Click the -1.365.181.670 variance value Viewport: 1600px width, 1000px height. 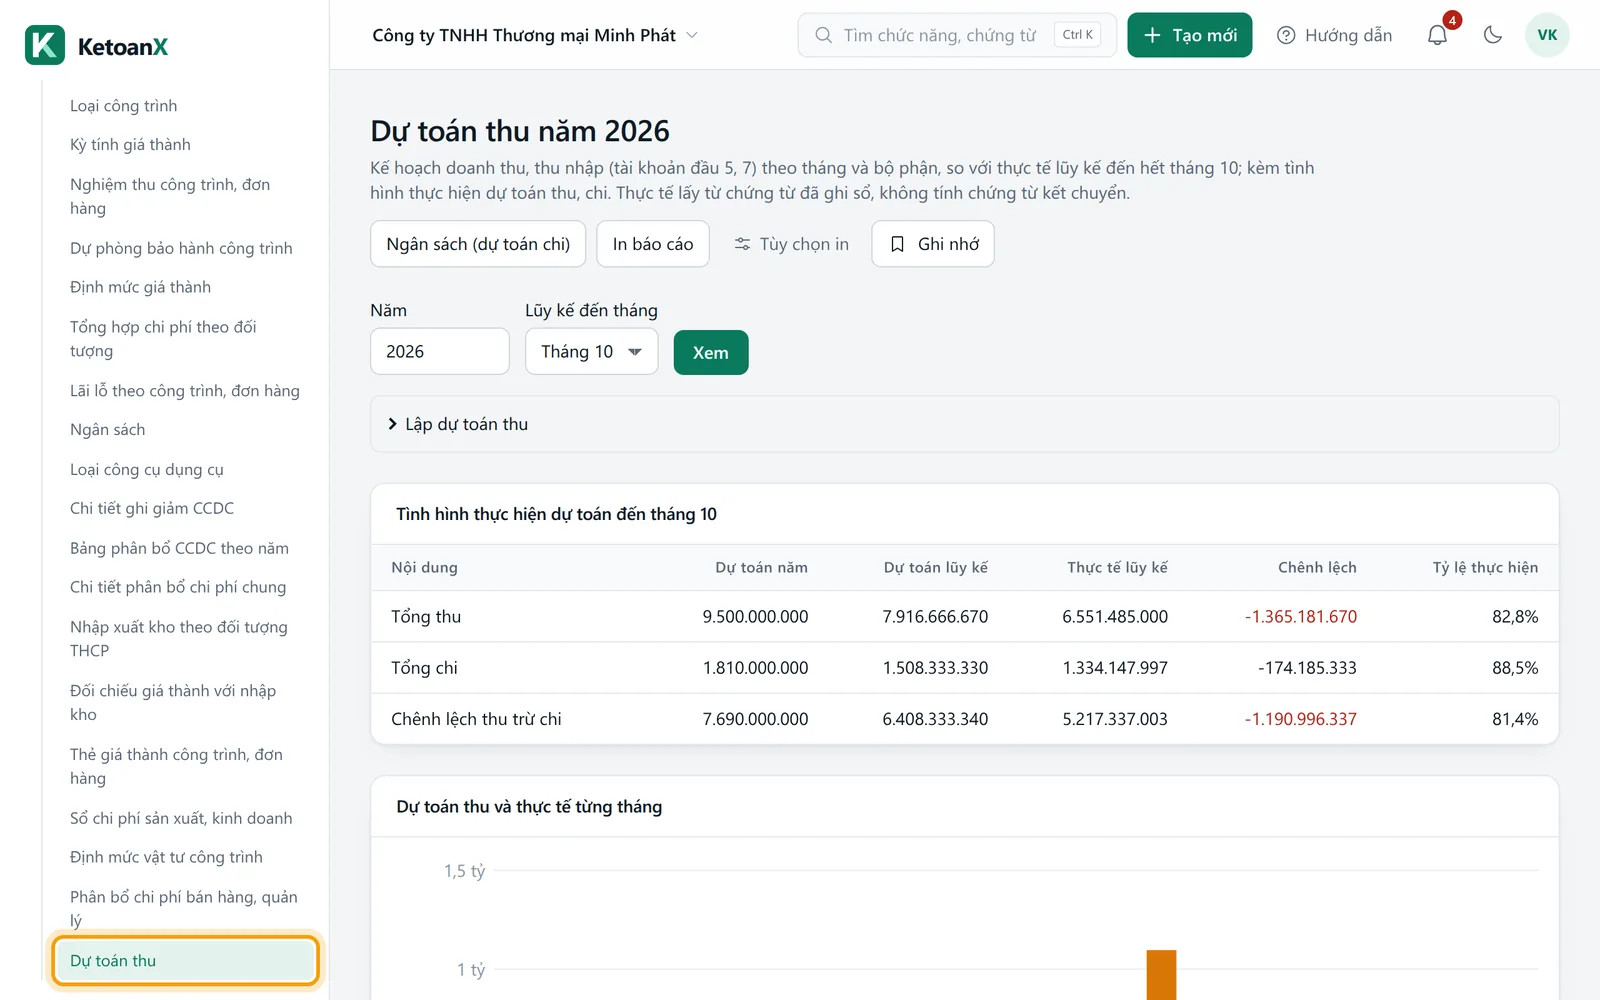(x=1301, y=617)
